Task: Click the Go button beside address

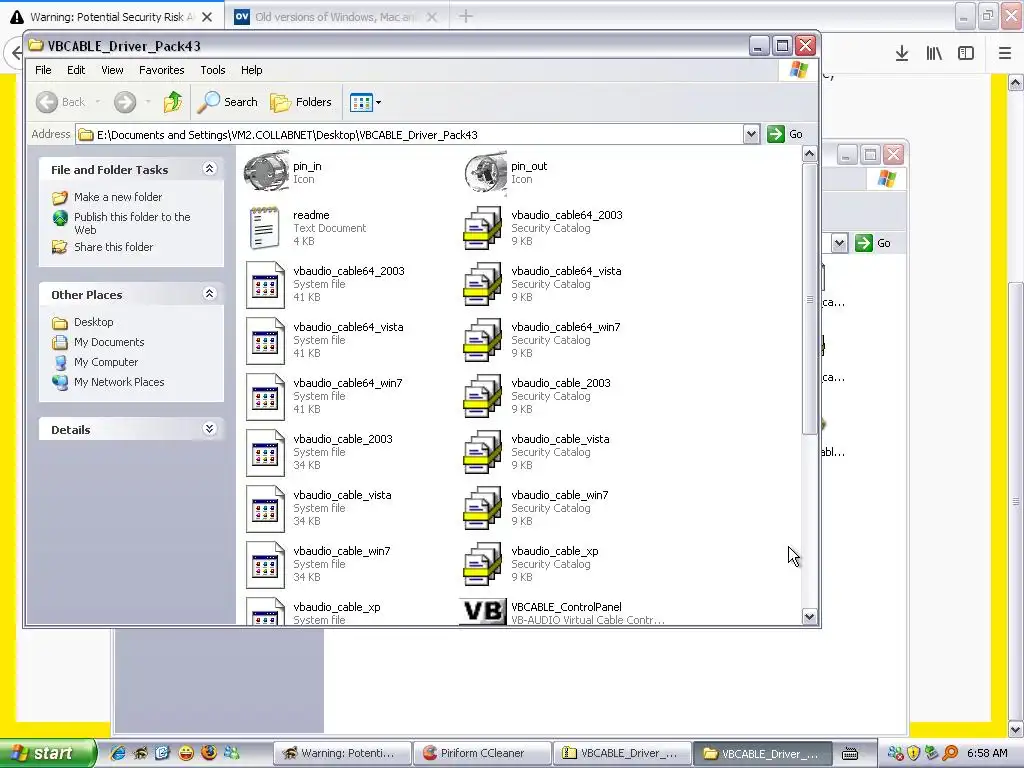Action: 786,135
